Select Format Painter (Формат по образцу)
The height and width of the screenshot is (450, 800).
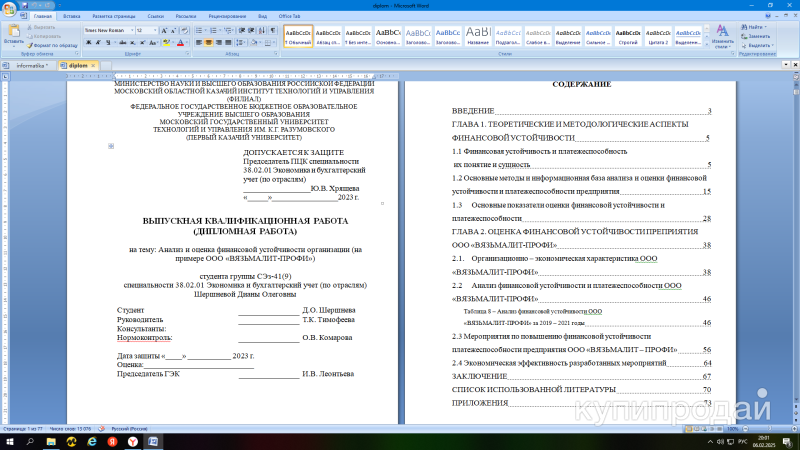[54, 46]
